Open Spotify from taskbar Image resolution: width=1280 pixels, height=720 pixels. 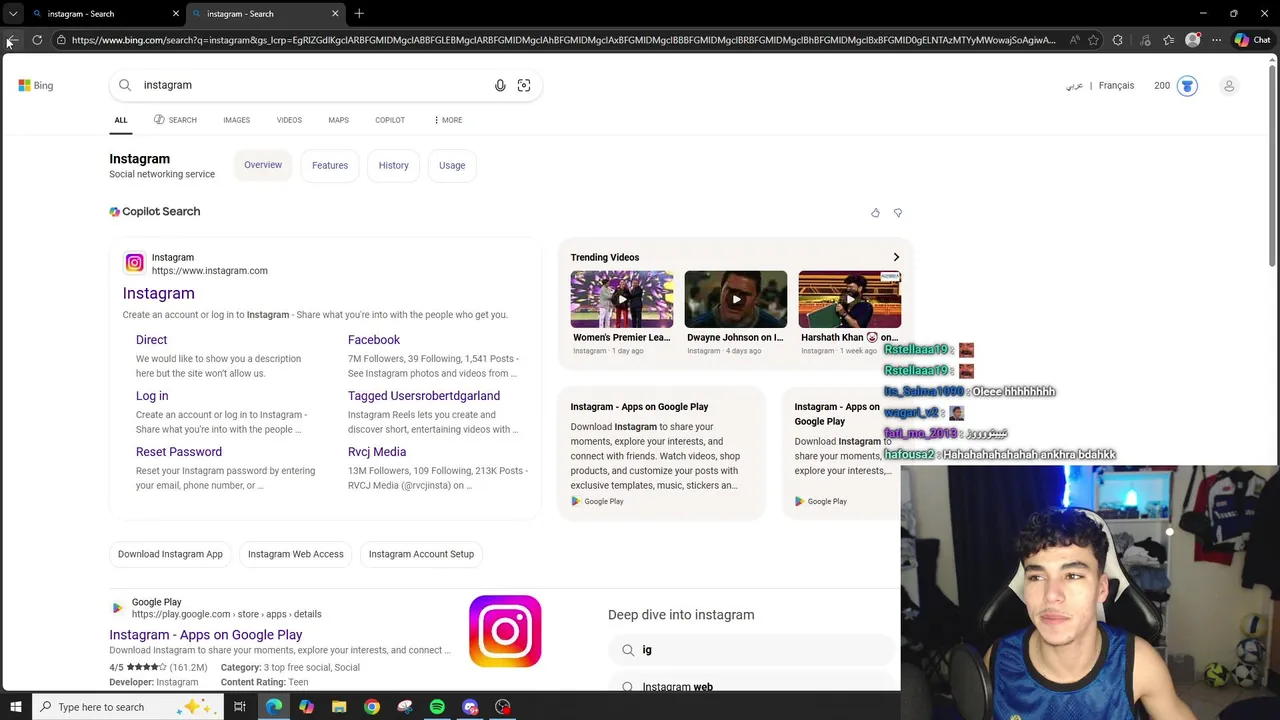pos(437,707)
